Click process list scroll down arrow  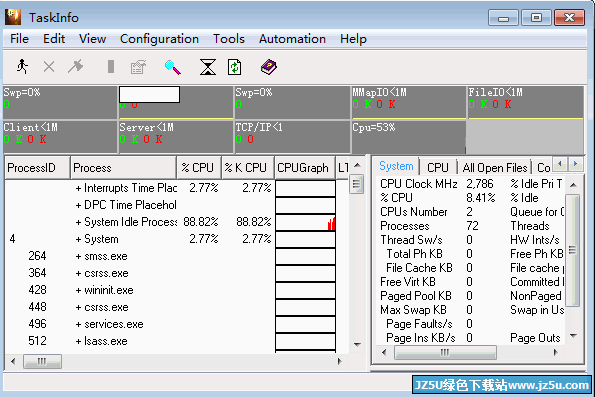click(x=357, y=345)
